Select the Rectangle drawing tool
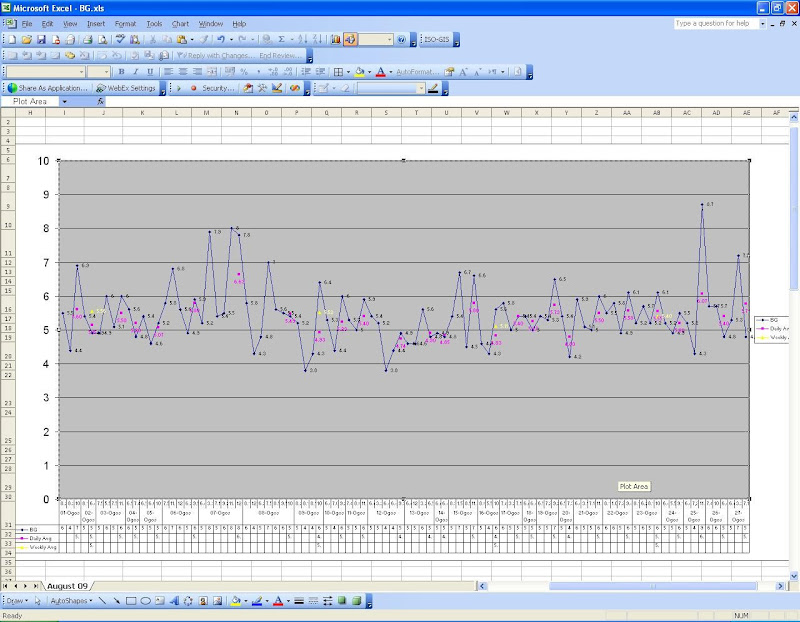 coord(130,601)
